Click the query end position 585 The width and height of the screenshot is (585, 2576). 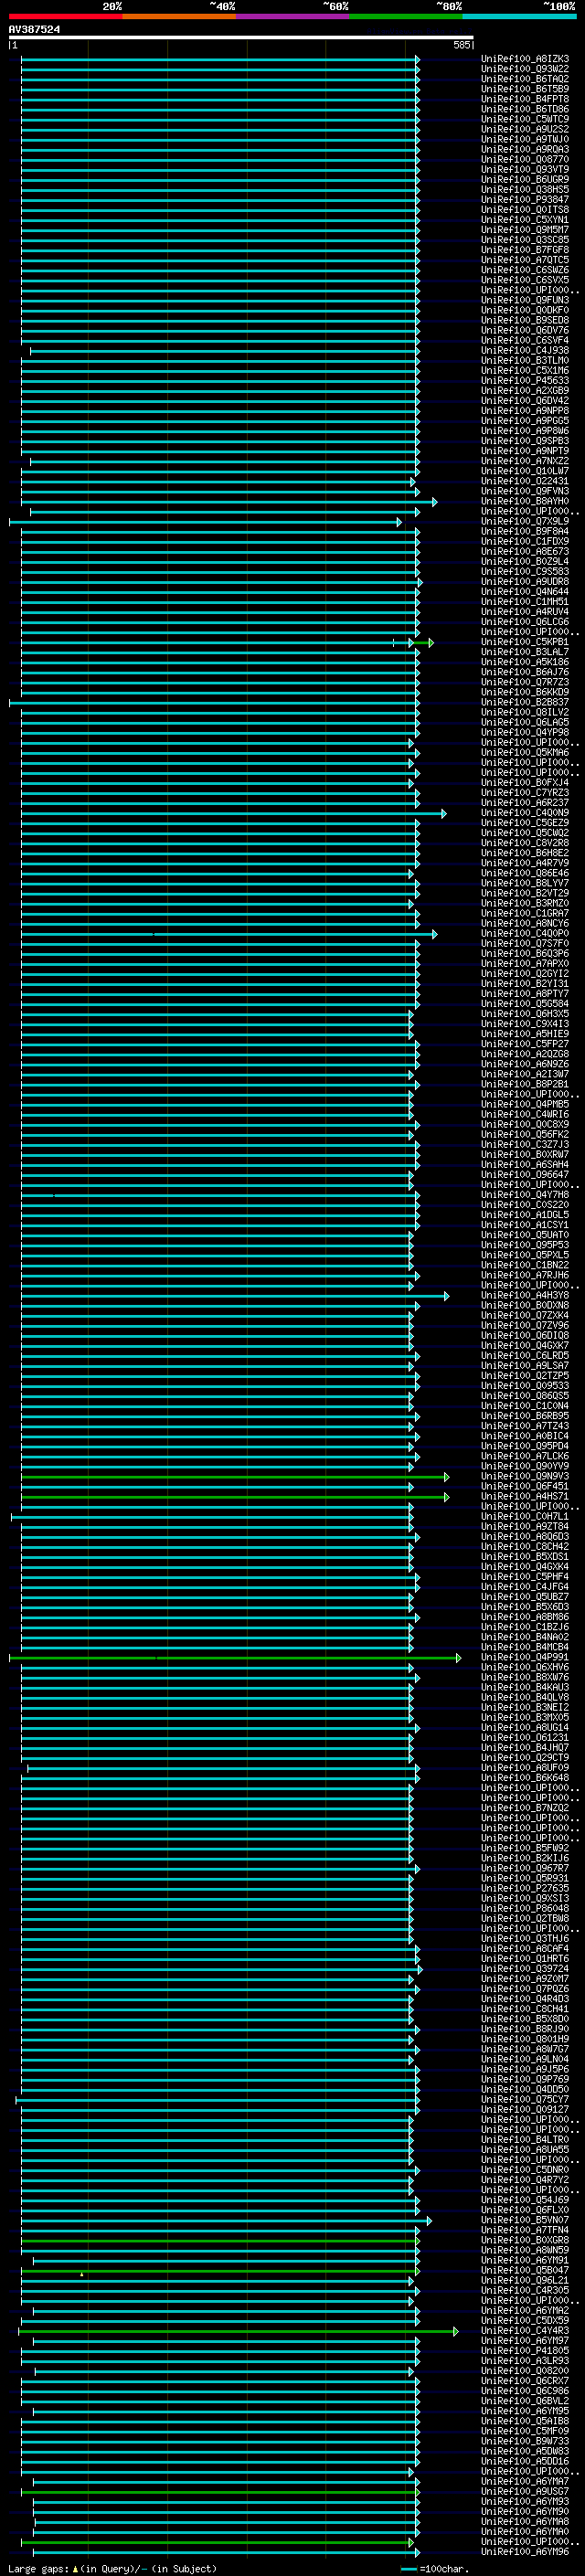coord(461,45)
